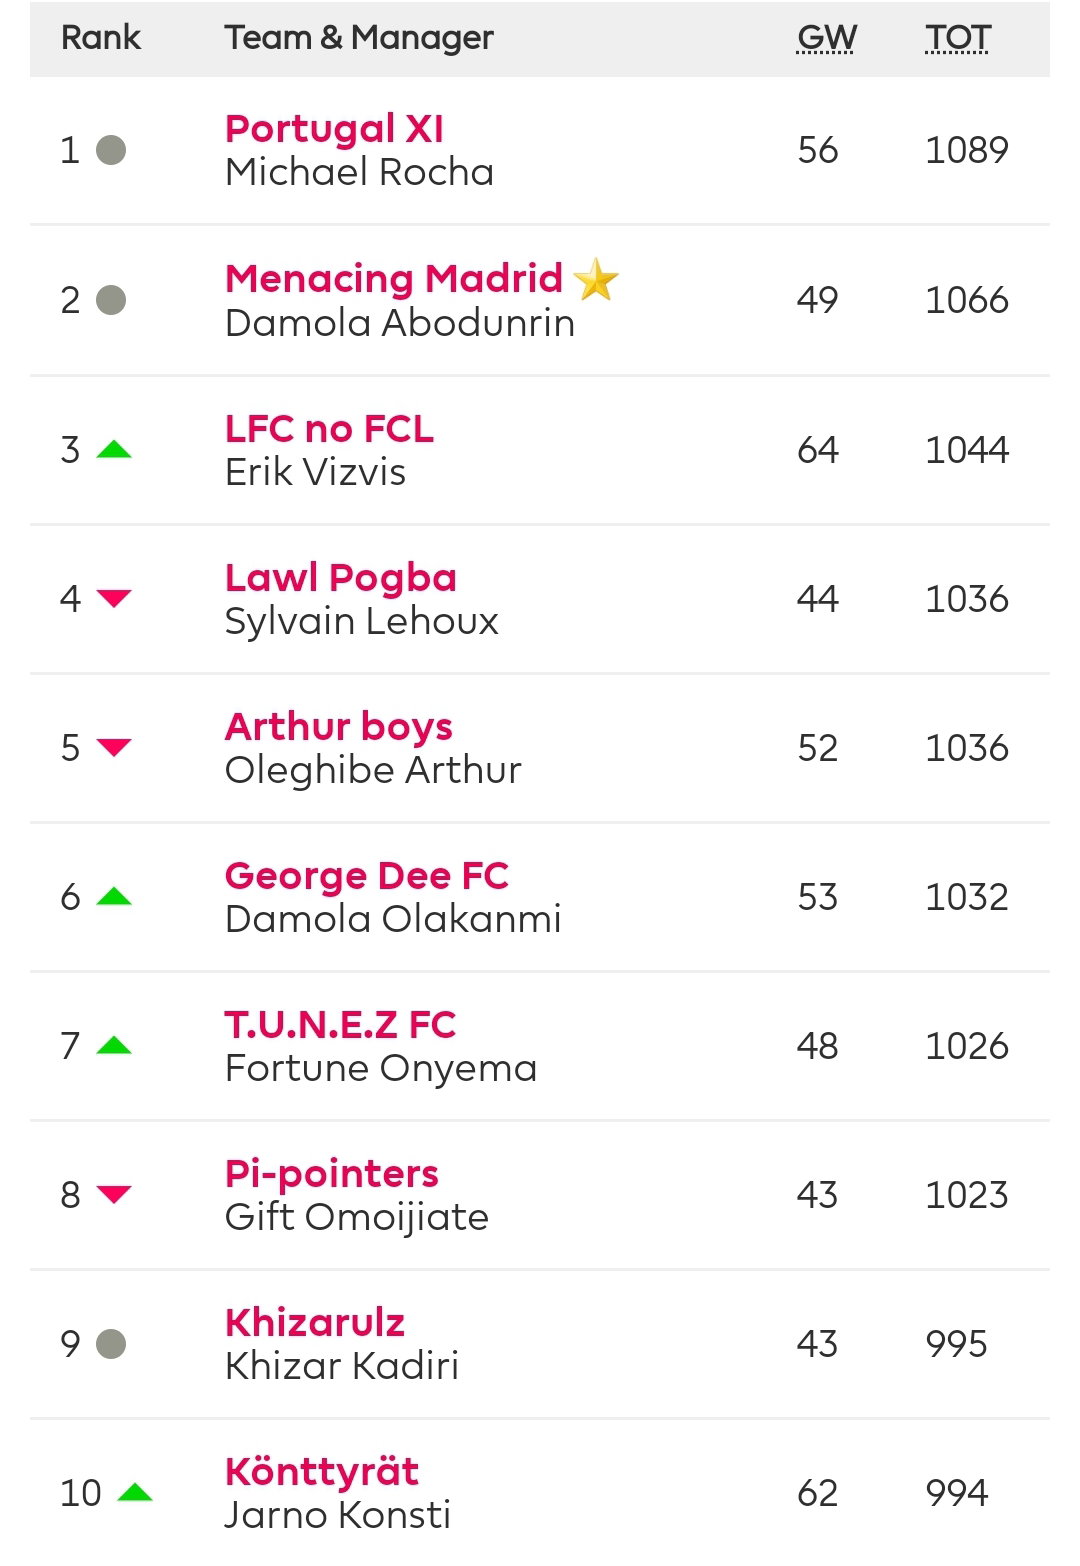Screen dimensions: 1080x1566
Task: Click the grey dot at rank 1
Action: coord(111,150)
